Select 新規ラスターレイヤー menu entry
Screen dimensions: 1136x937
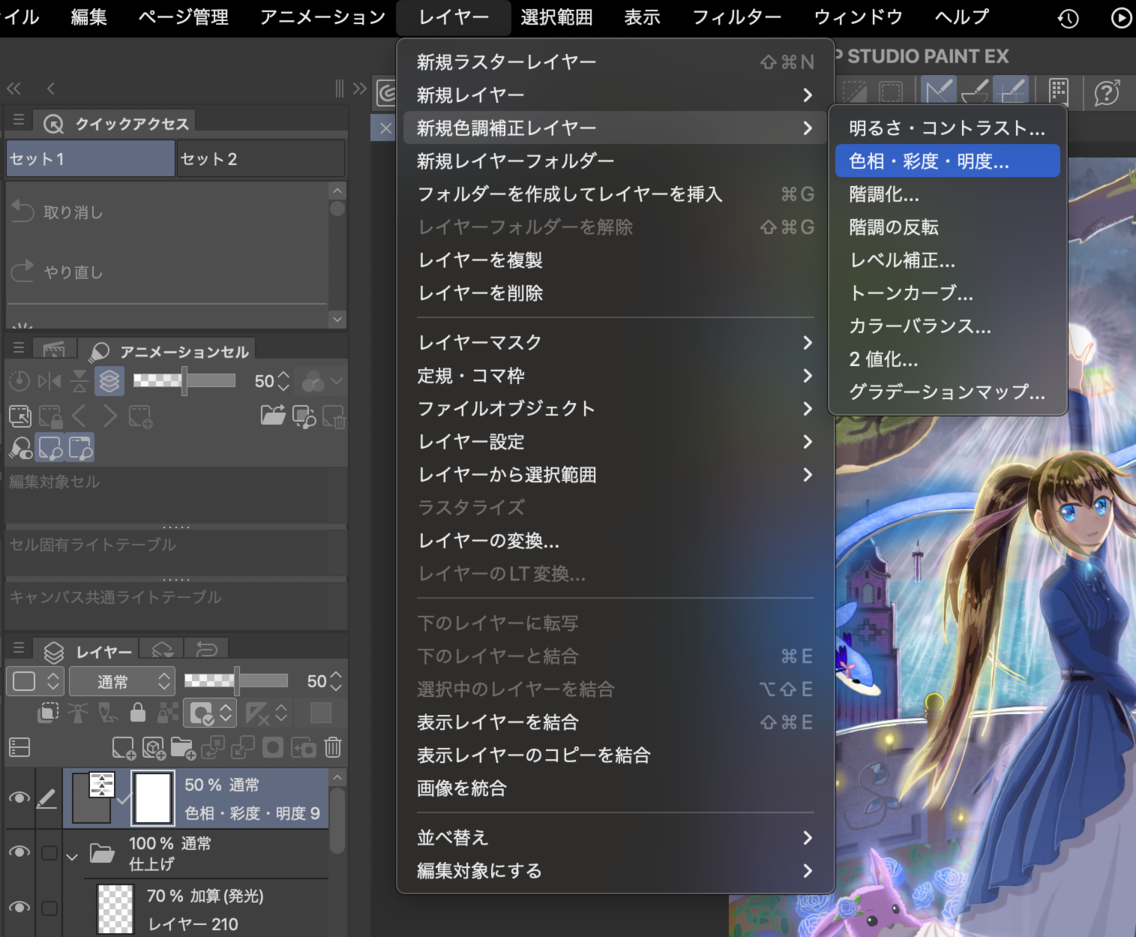point(615,62)
